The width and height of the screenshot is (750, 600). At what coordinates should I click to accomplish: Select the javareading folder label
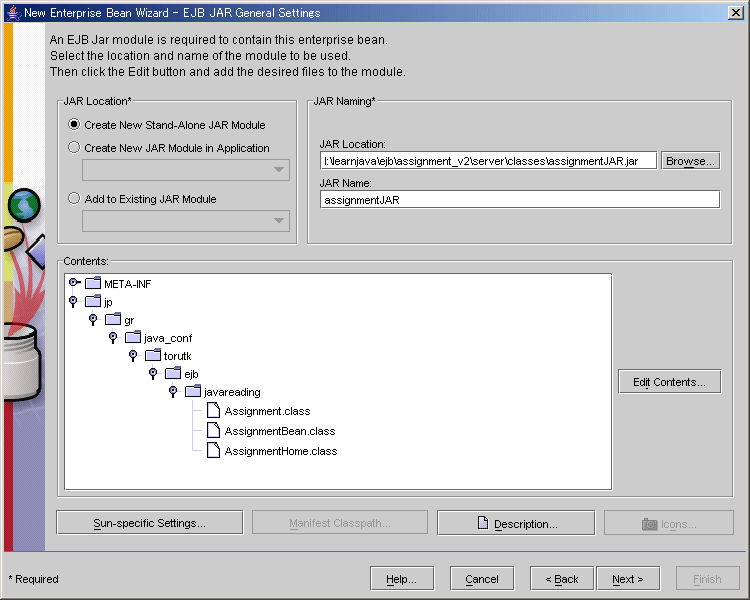click(232, 392)
